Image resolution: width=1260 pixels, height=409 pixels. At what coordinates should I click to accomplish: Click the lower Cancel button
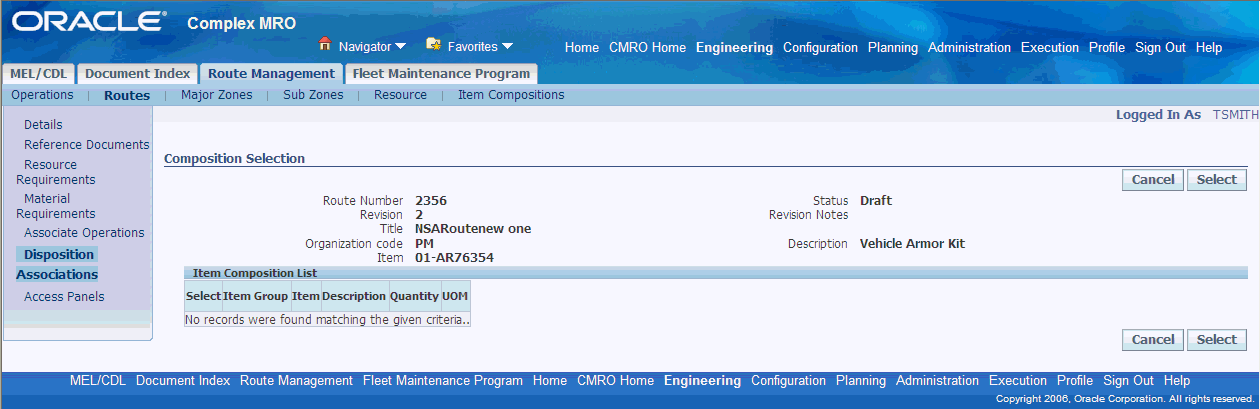1153,340
